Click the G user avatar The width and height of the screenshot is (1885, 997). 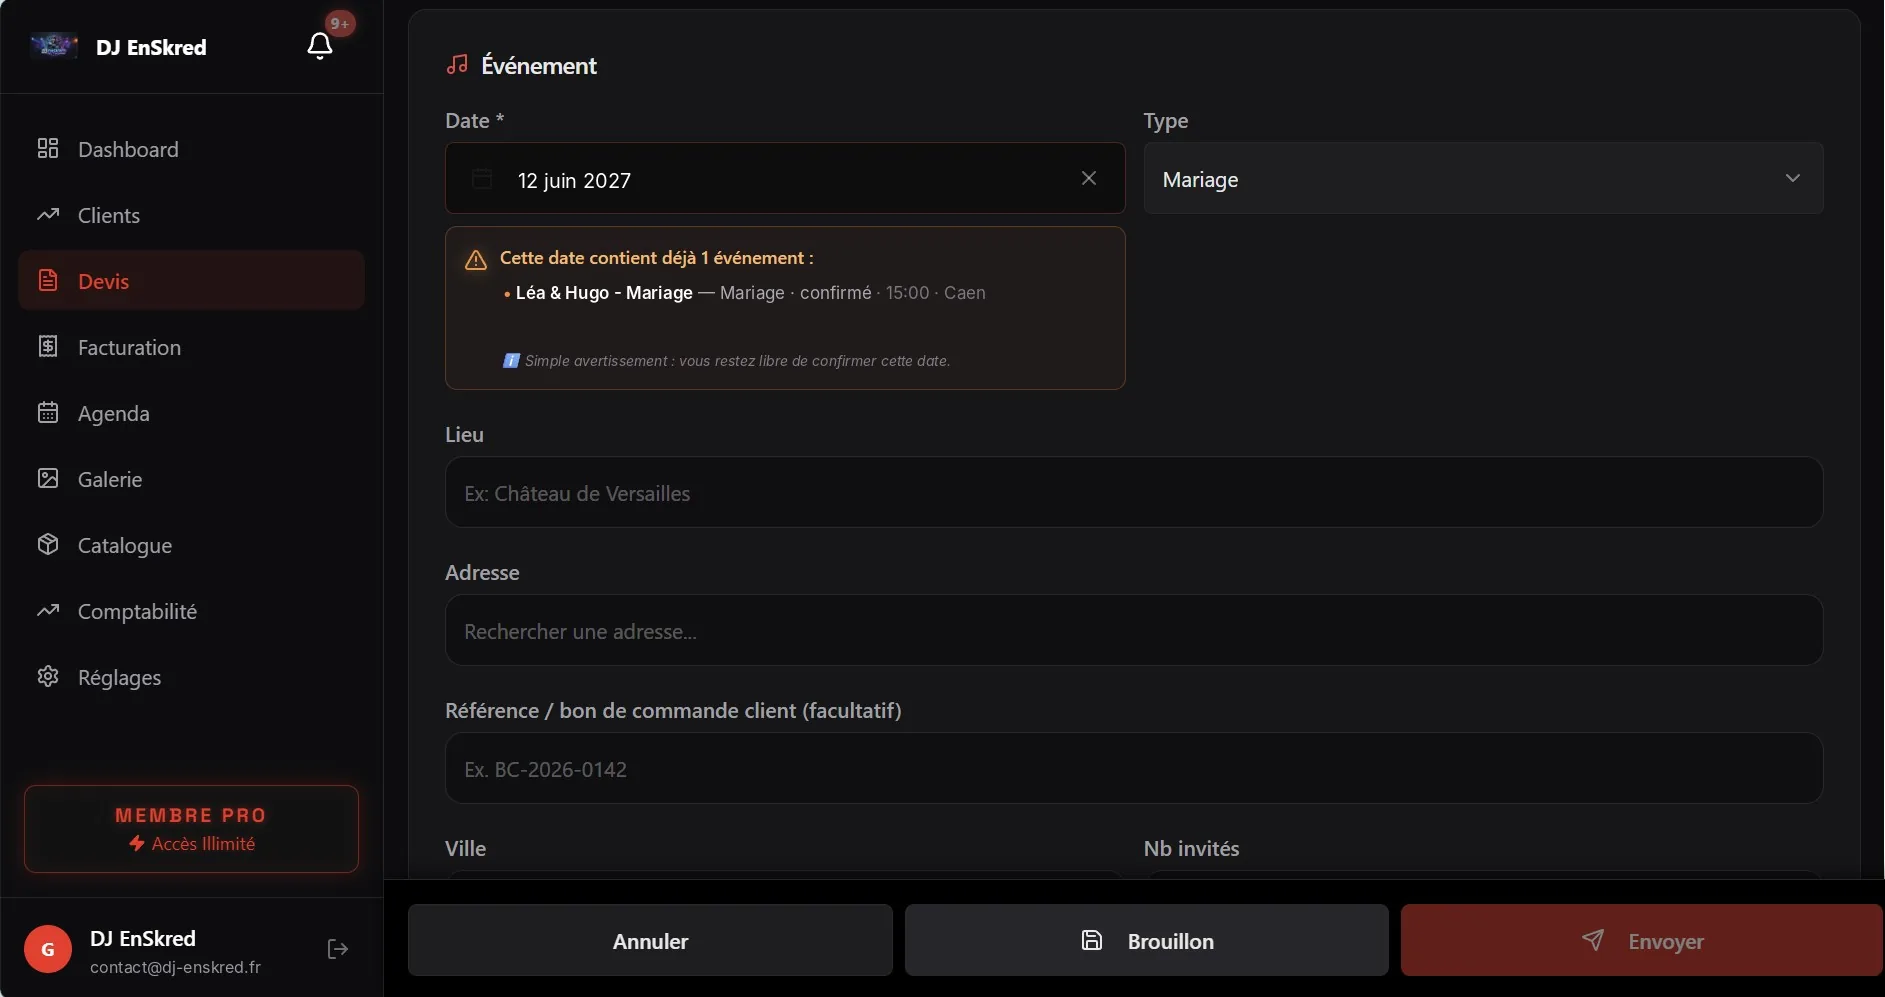point(48,949)
